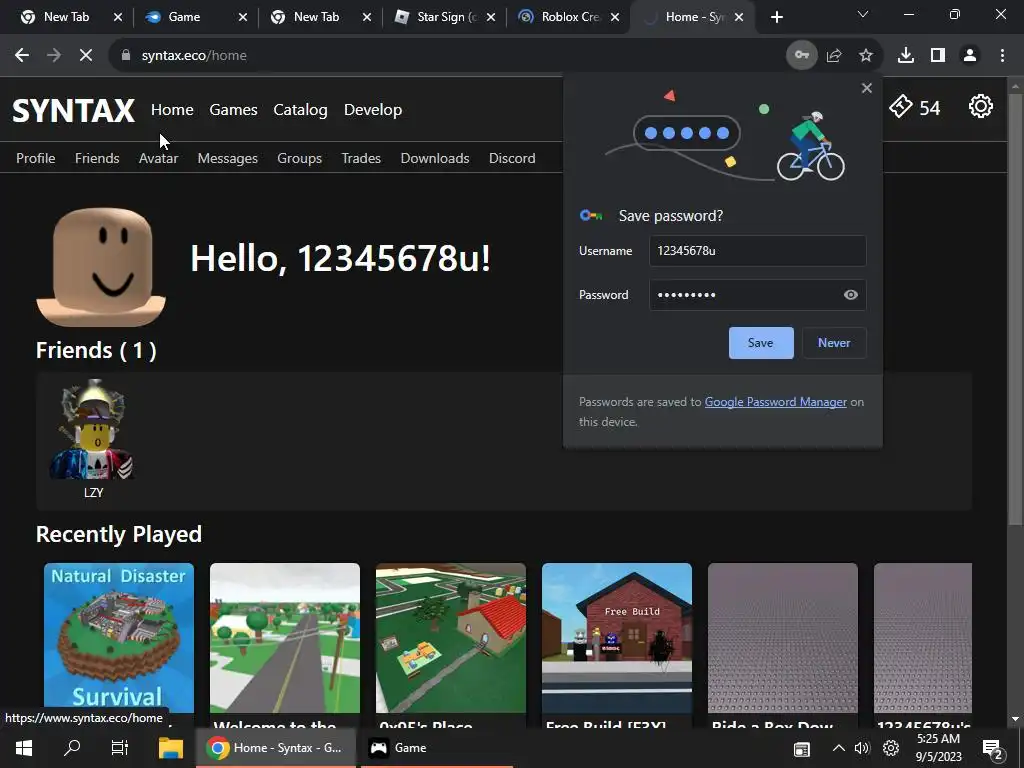The width and height of the screenshot is (1024, 768).
Task: Expand the tab search chevron
Action: [x=863, y=14]
